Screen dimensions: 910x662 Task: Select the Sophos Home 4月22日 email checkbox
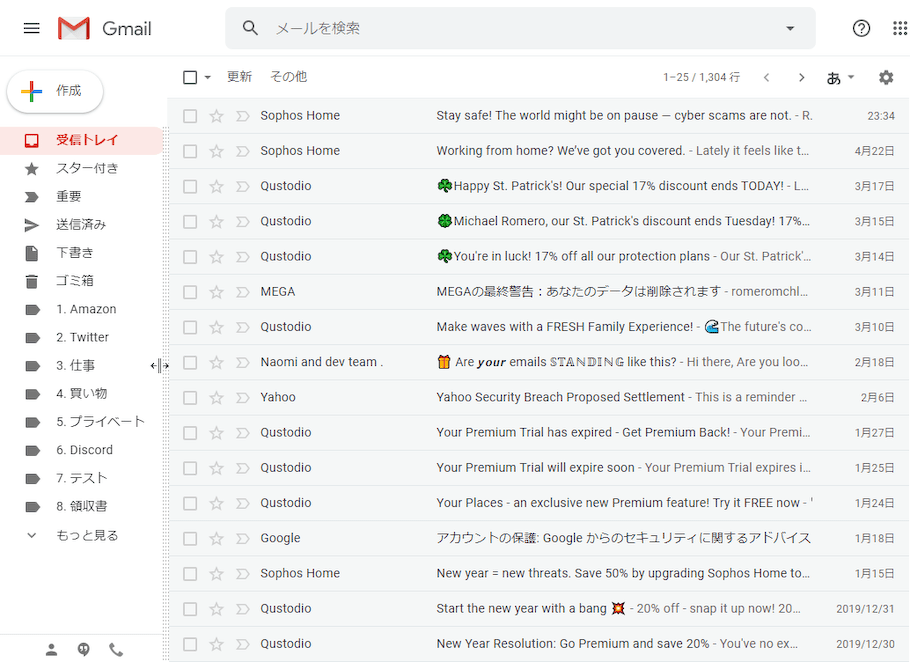point(190,151)
